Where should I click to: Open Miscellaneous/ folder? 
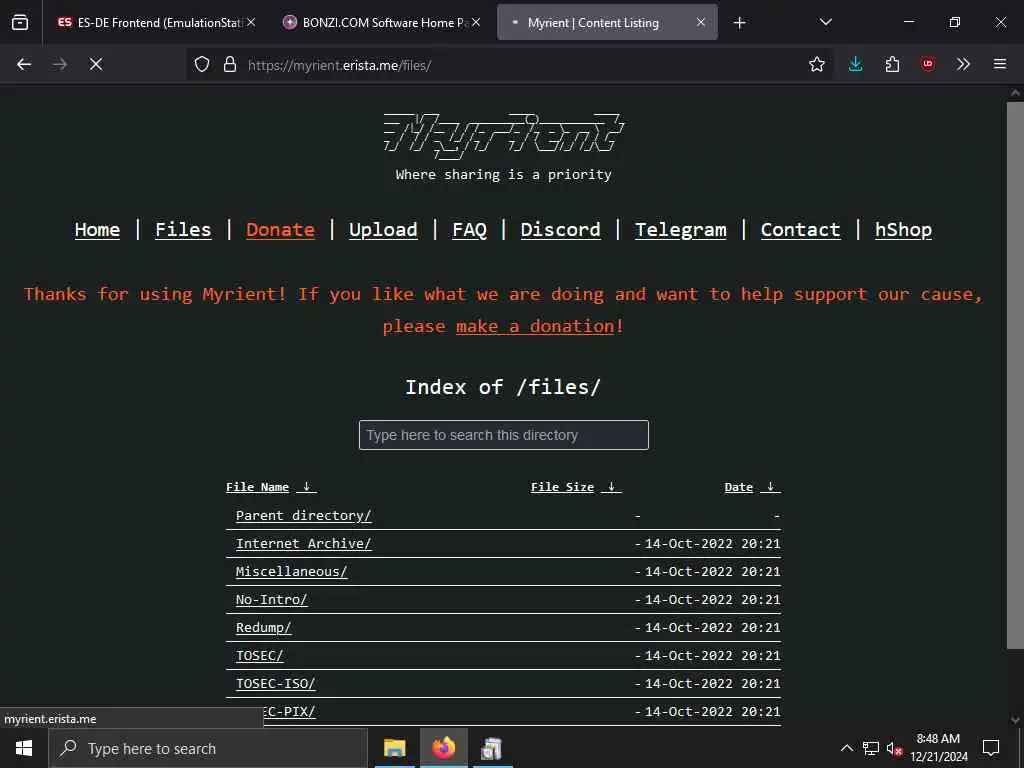coord(291,571)
